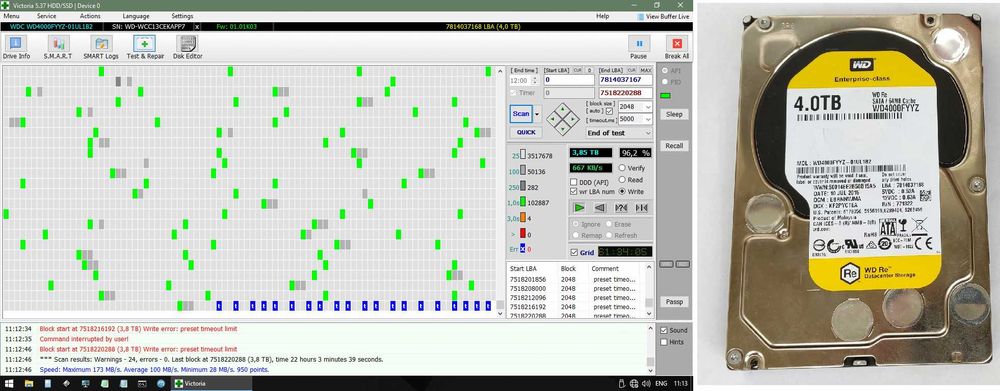The width and height of the screenshot is (1000, 391).
Task: Toggle the Sound checkbox
Action: (x=664, y=330)
